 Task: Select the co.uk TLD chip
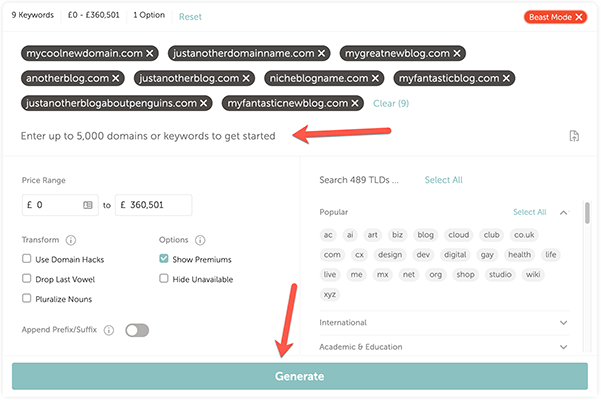tap(524, 235)
